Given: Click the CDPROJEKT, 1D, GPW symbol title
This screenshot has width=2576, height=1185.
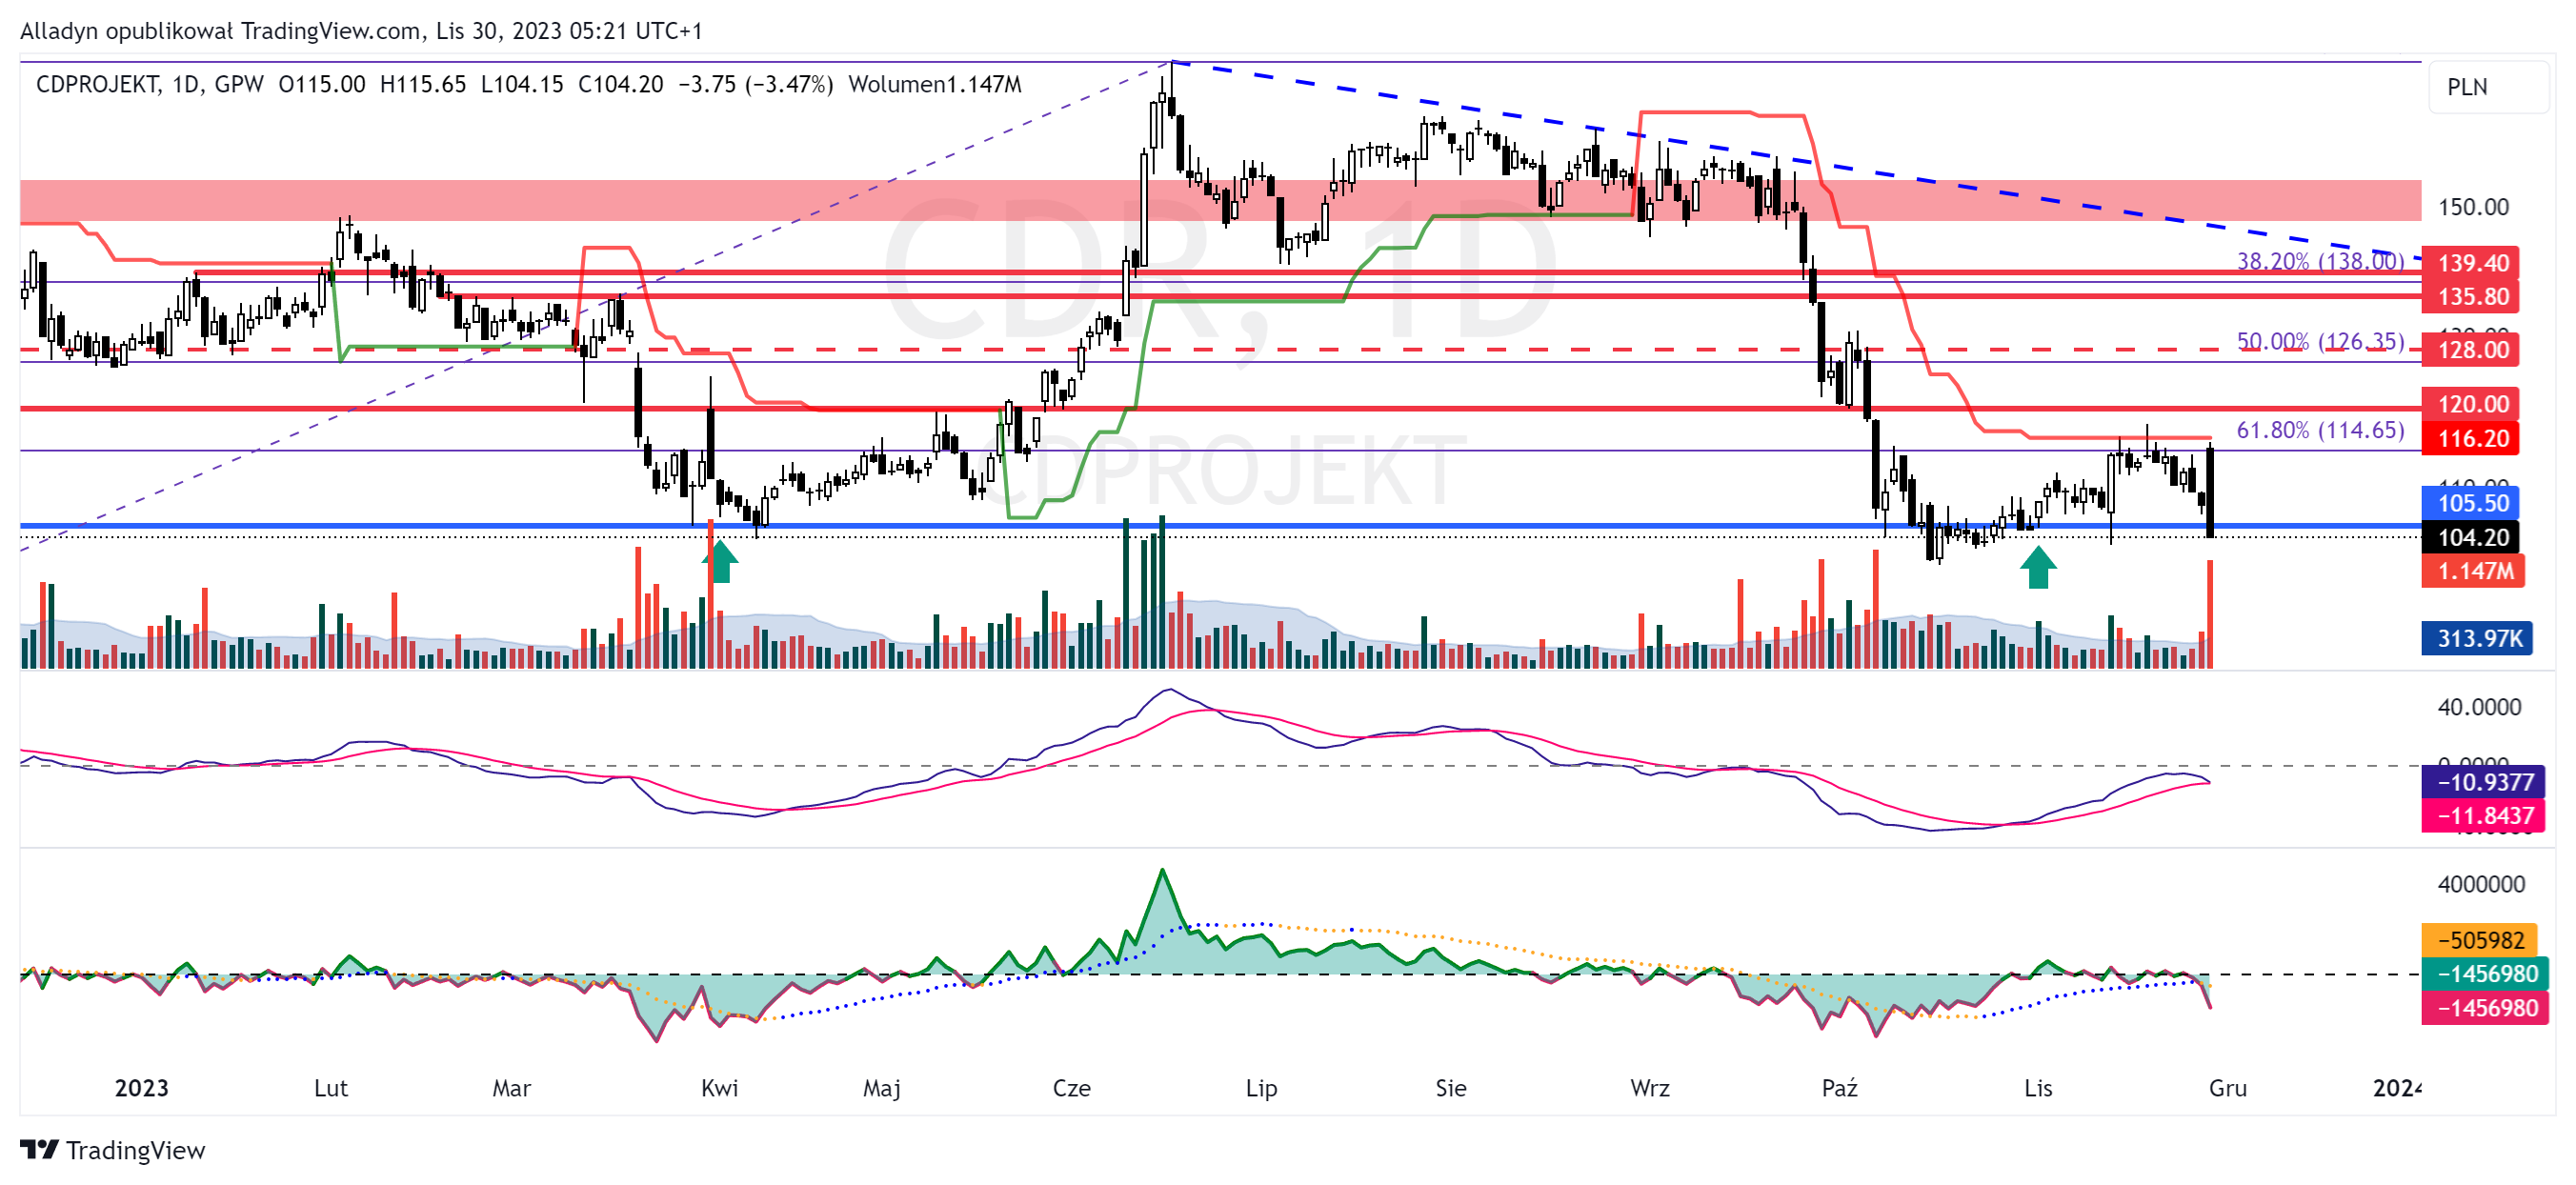Looking at the screenshot, I should (150, 85).
